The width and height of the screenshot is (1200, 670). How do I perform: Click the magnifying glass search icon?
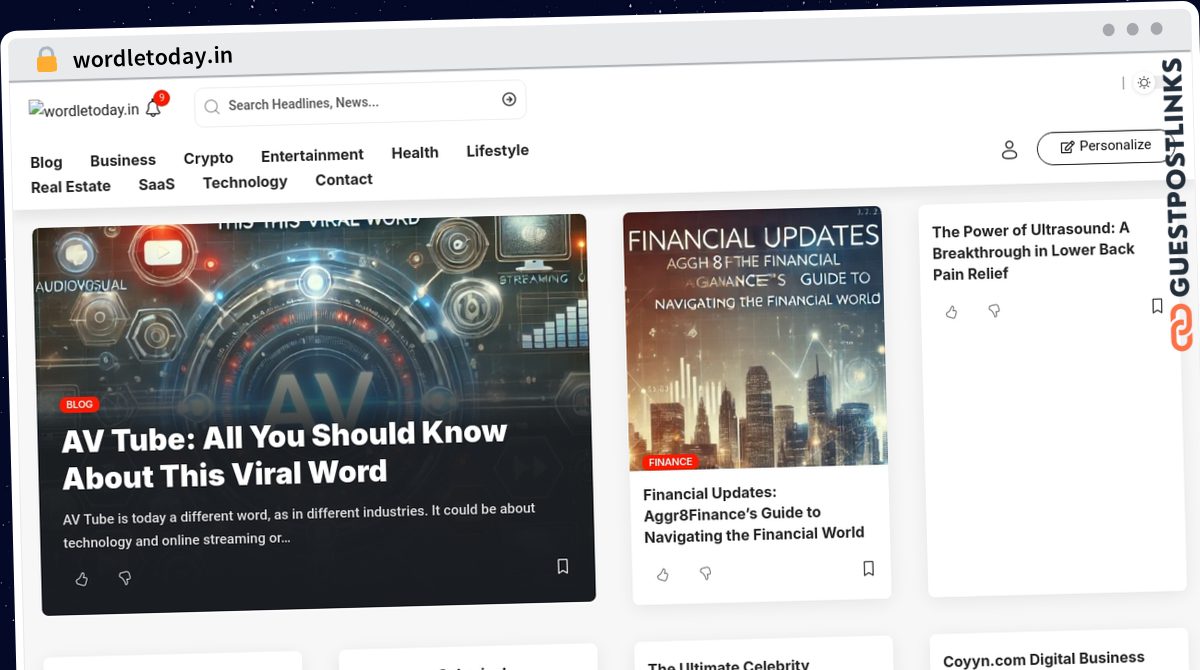212,105
